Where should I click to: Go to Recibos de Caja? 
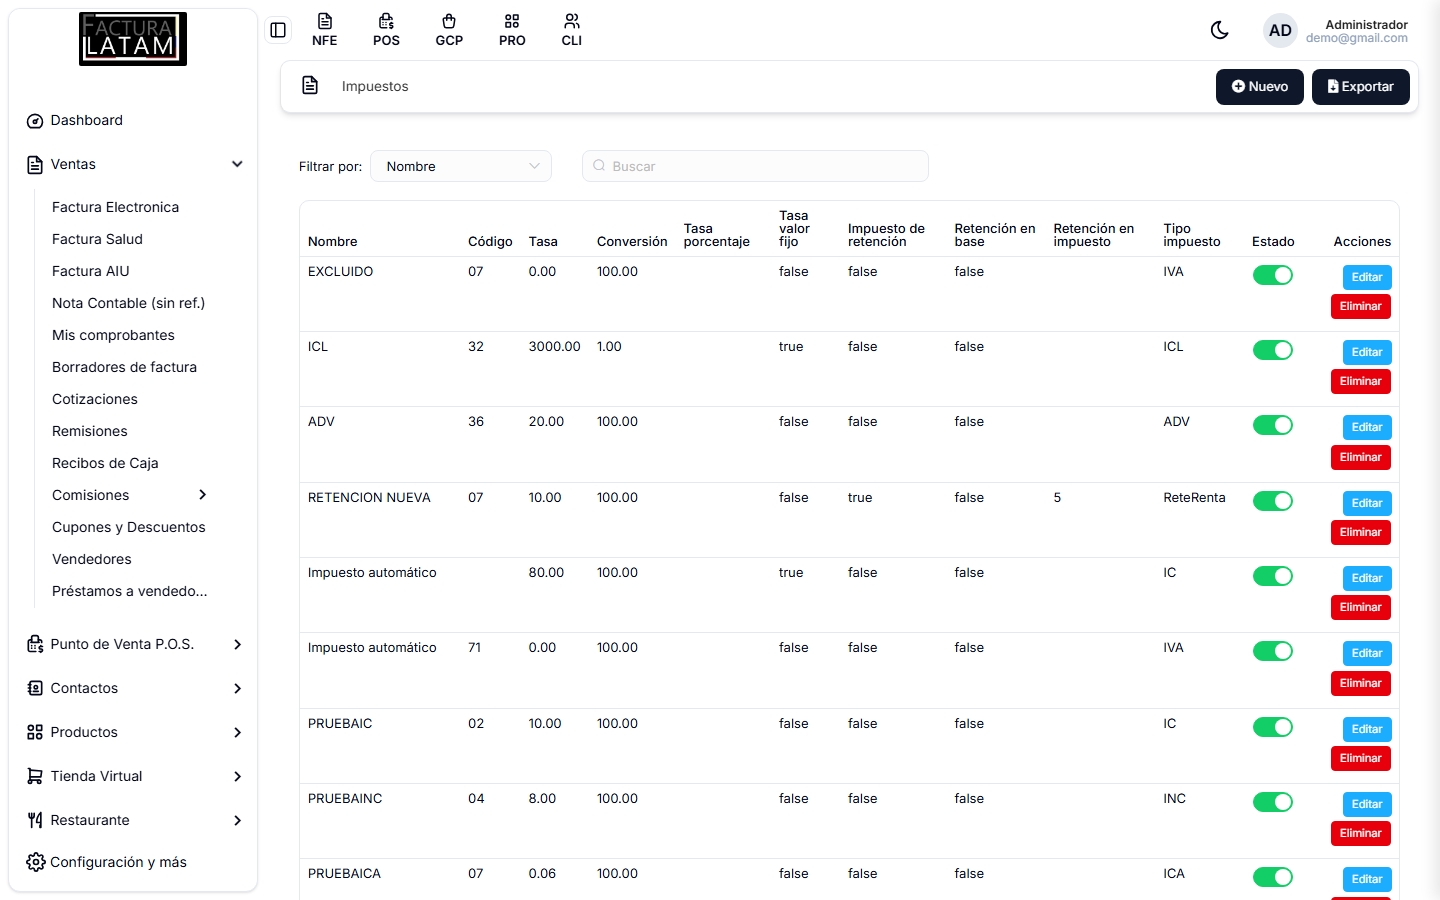click(x=105, y=463)
